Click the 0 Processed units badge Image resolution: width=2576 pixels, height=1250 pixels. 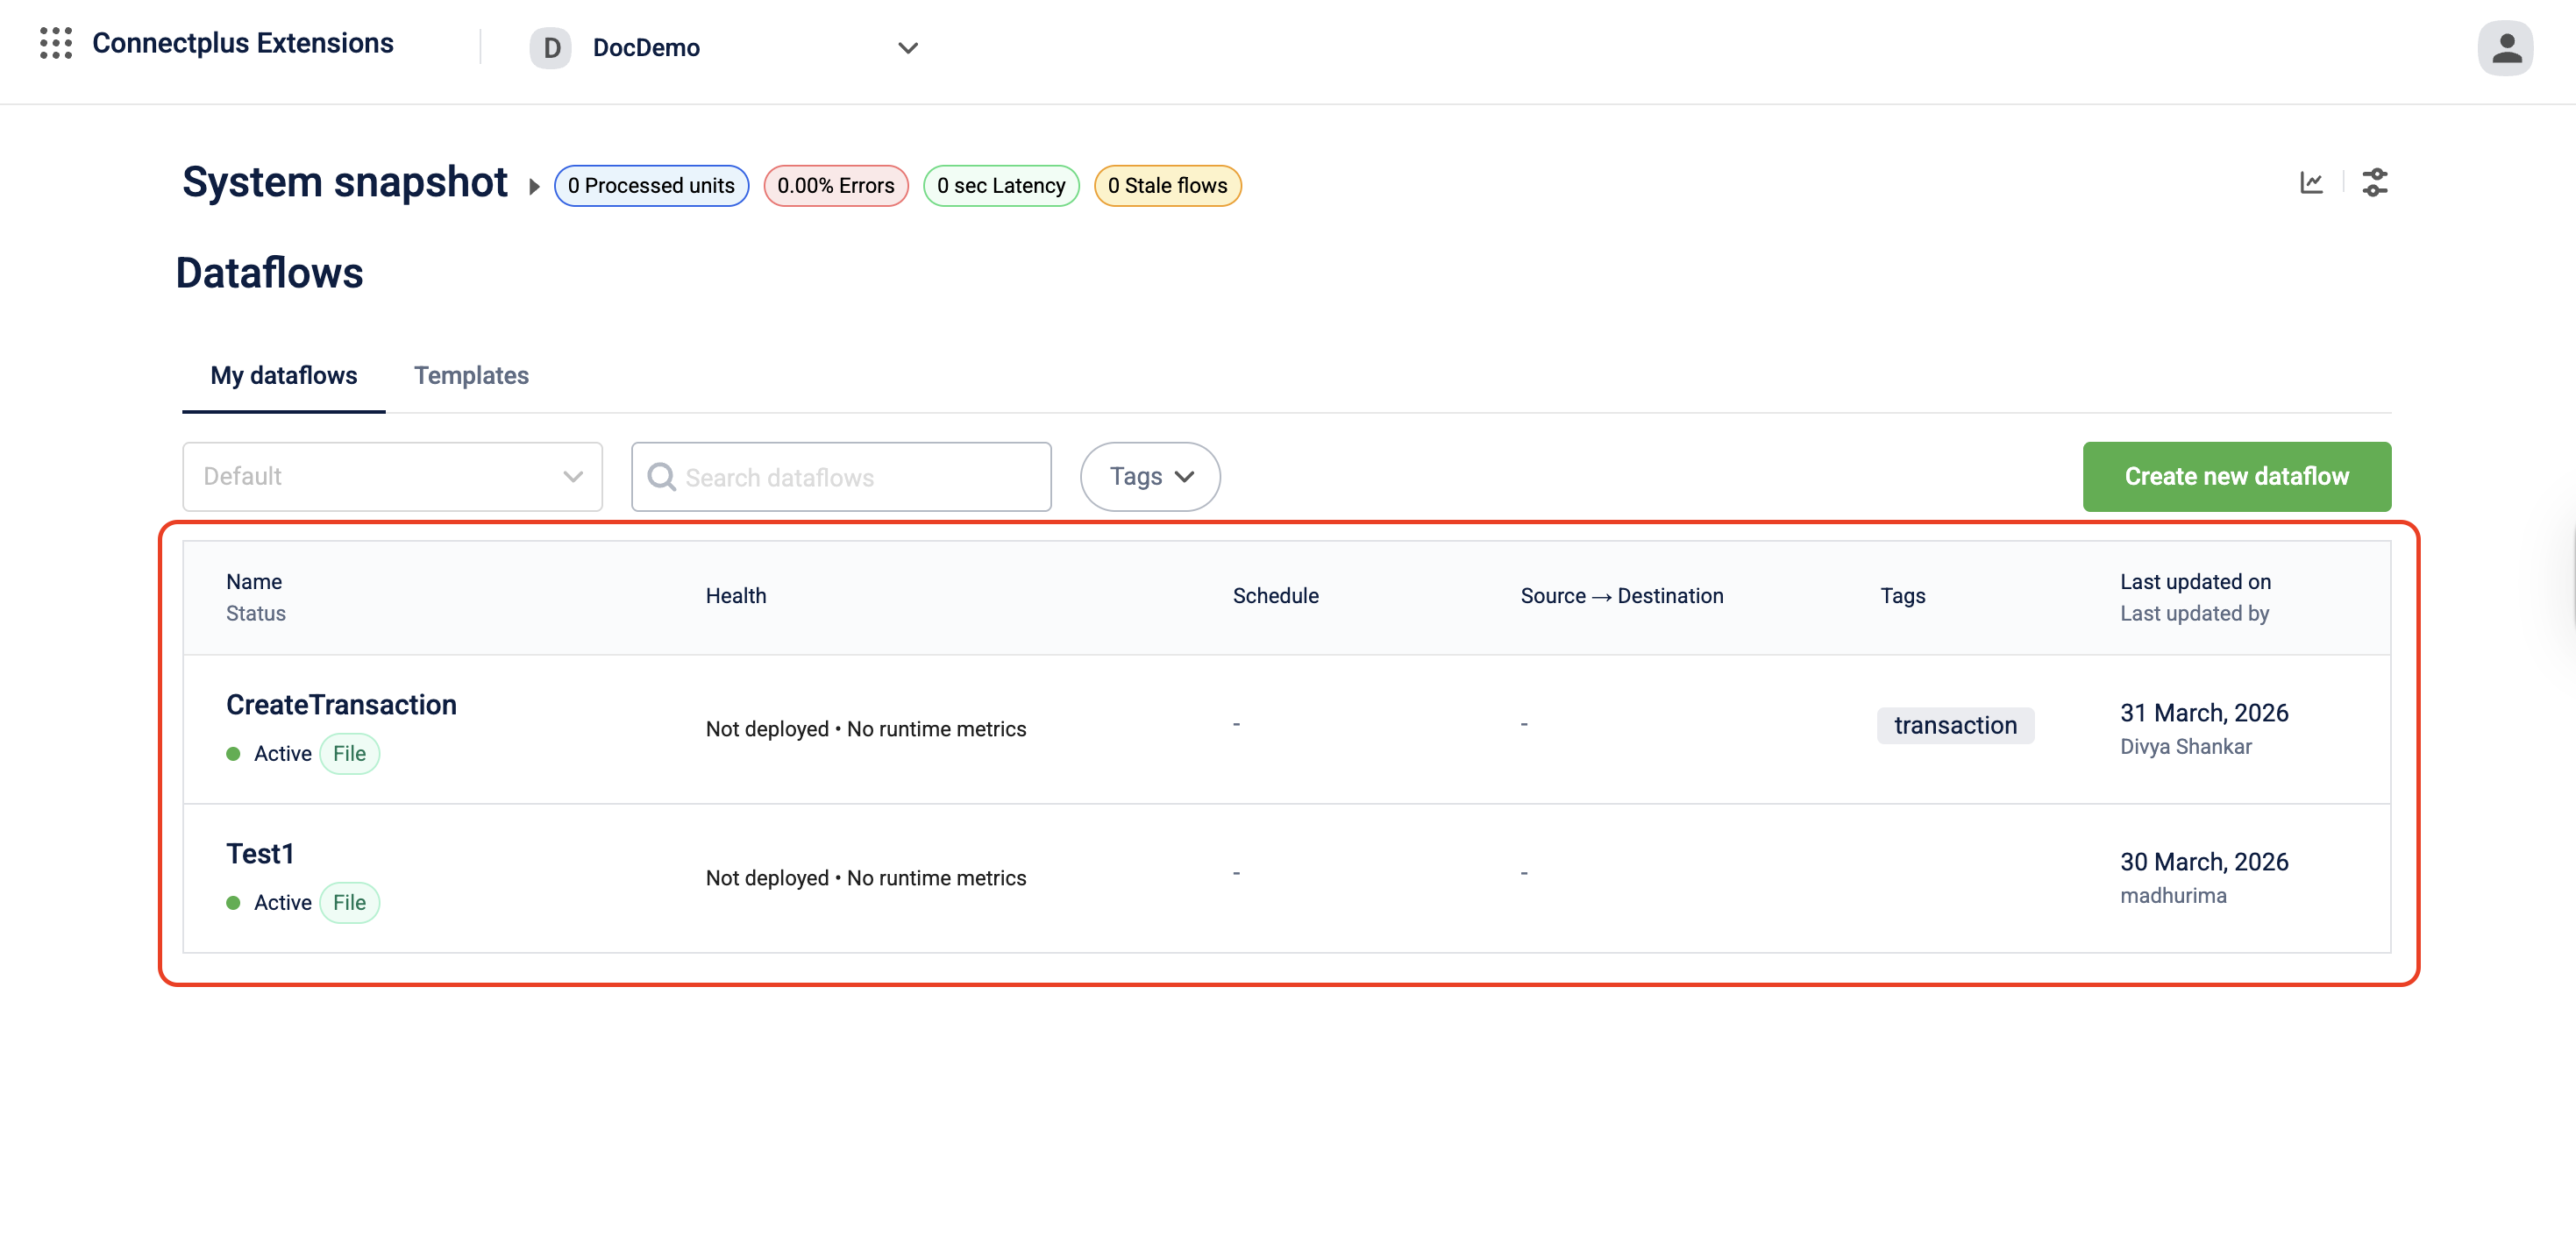(x=651, y=186)
